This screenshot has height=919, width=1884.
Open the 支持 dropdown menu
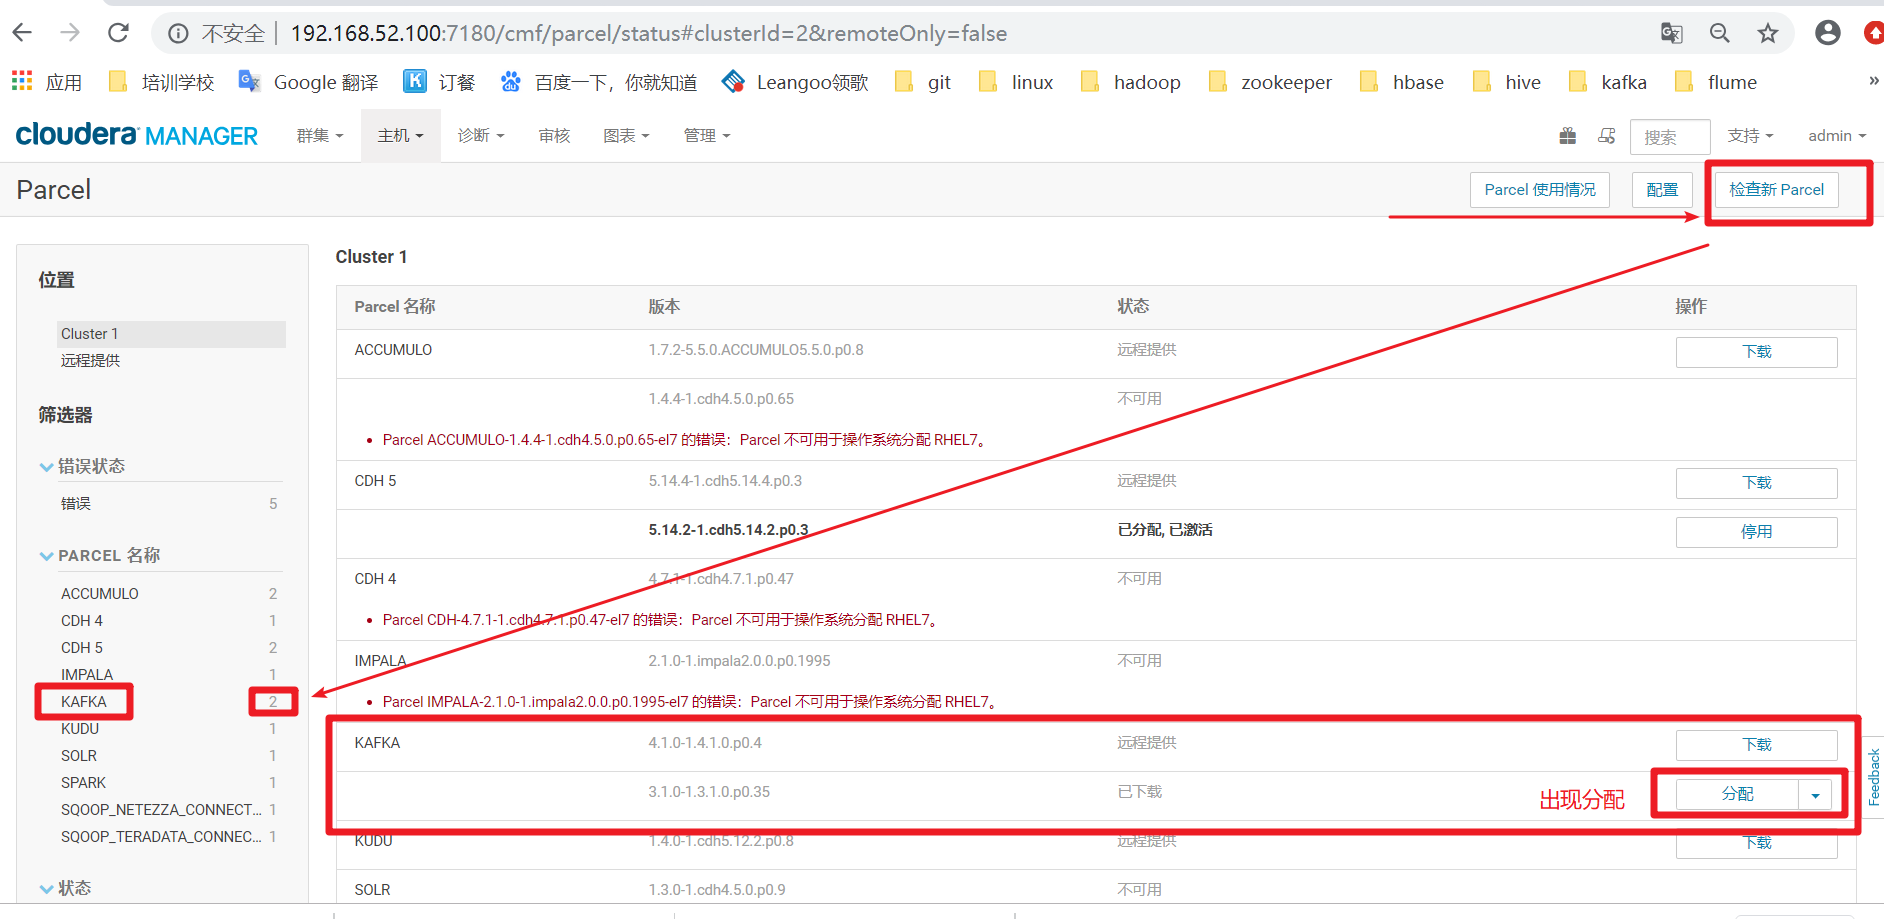tap(1750, 136)
